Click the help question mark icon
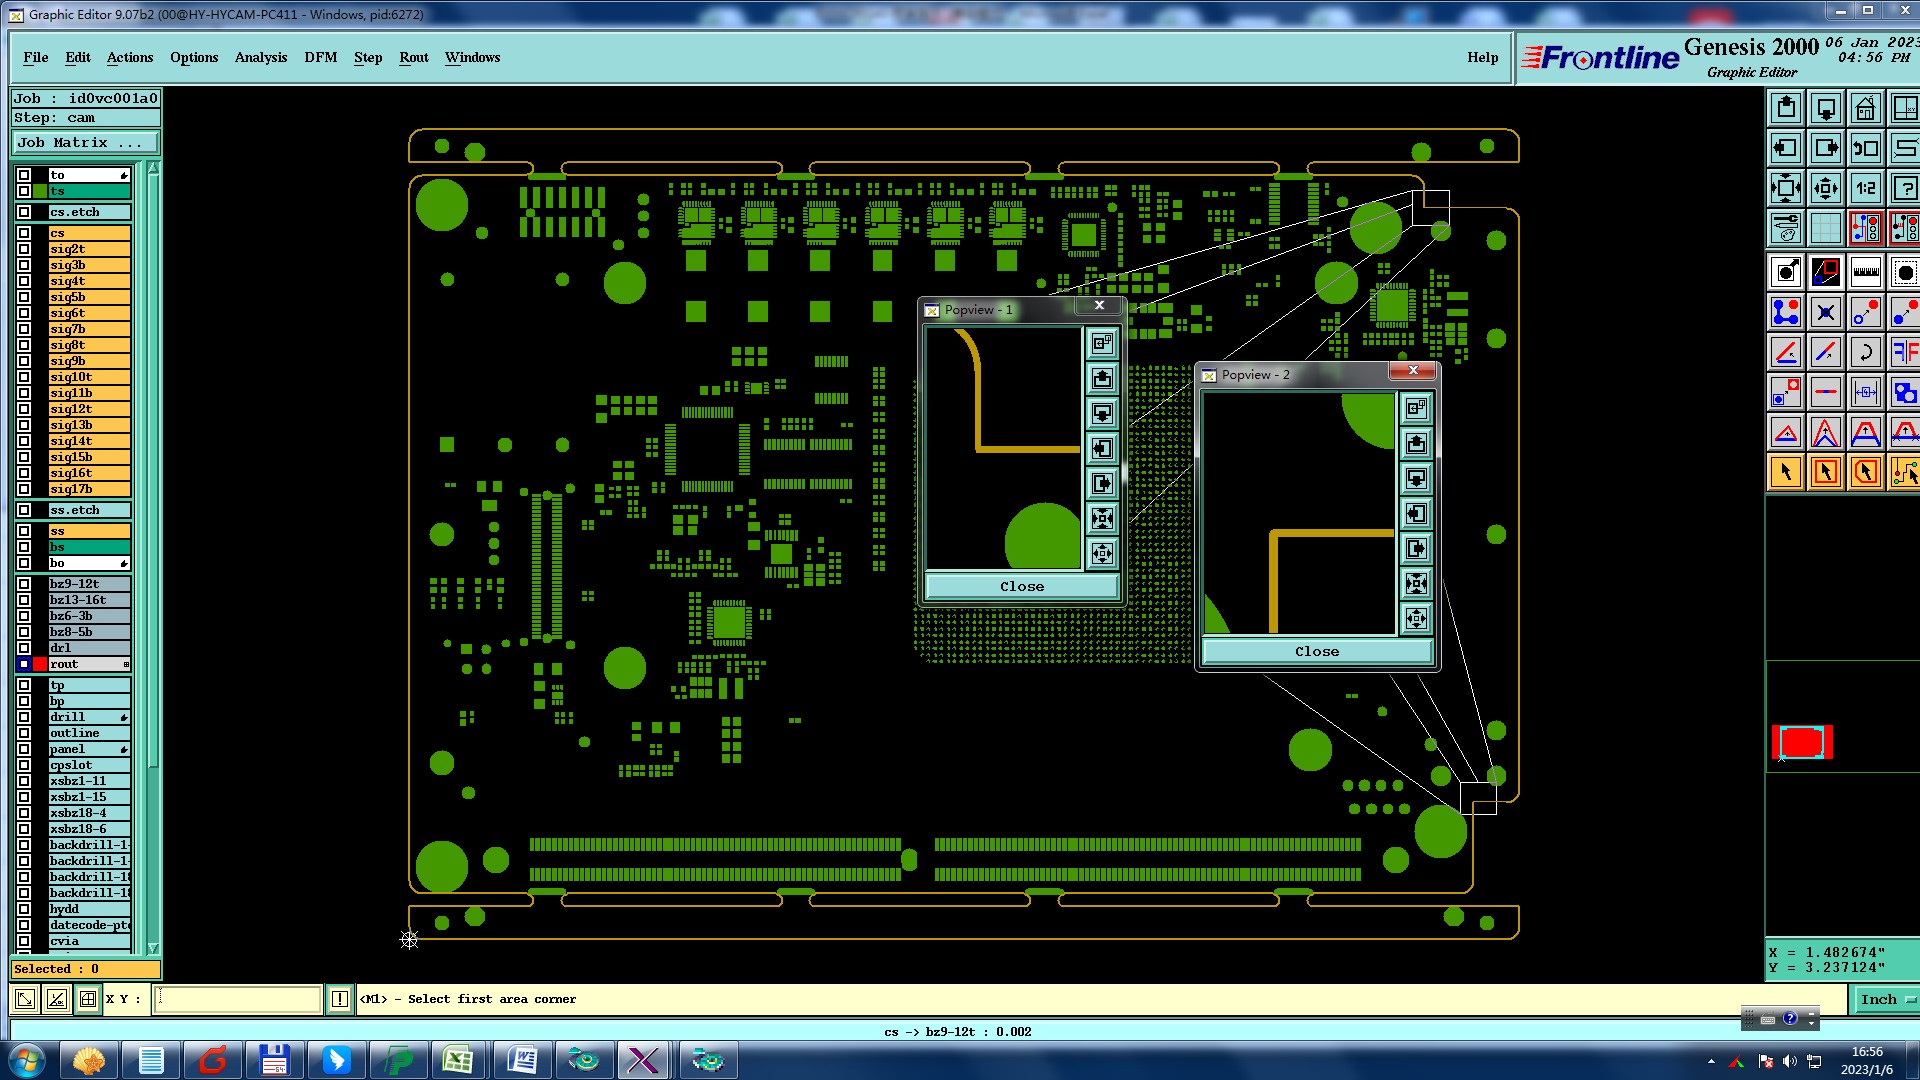This screenshot has height=1080, width=1920. click(1904, 188)
